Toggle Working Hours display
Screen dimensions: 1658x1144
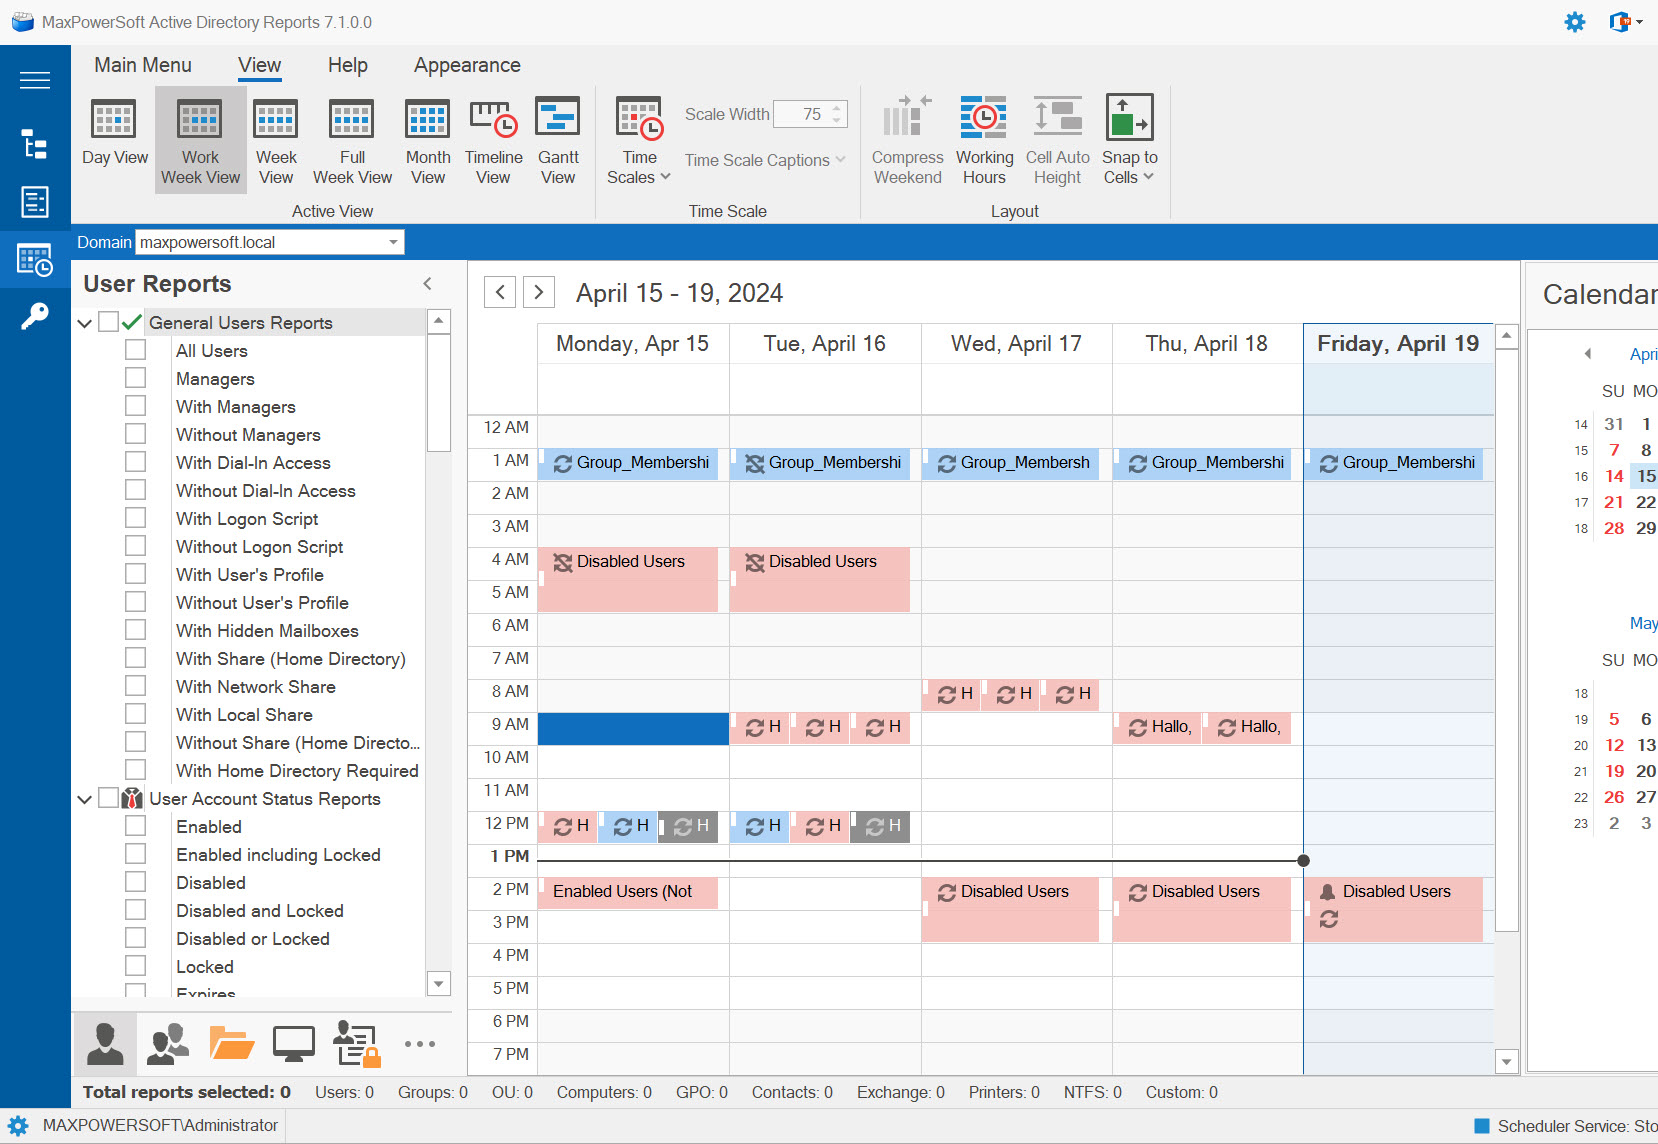(x=984, y=140)
